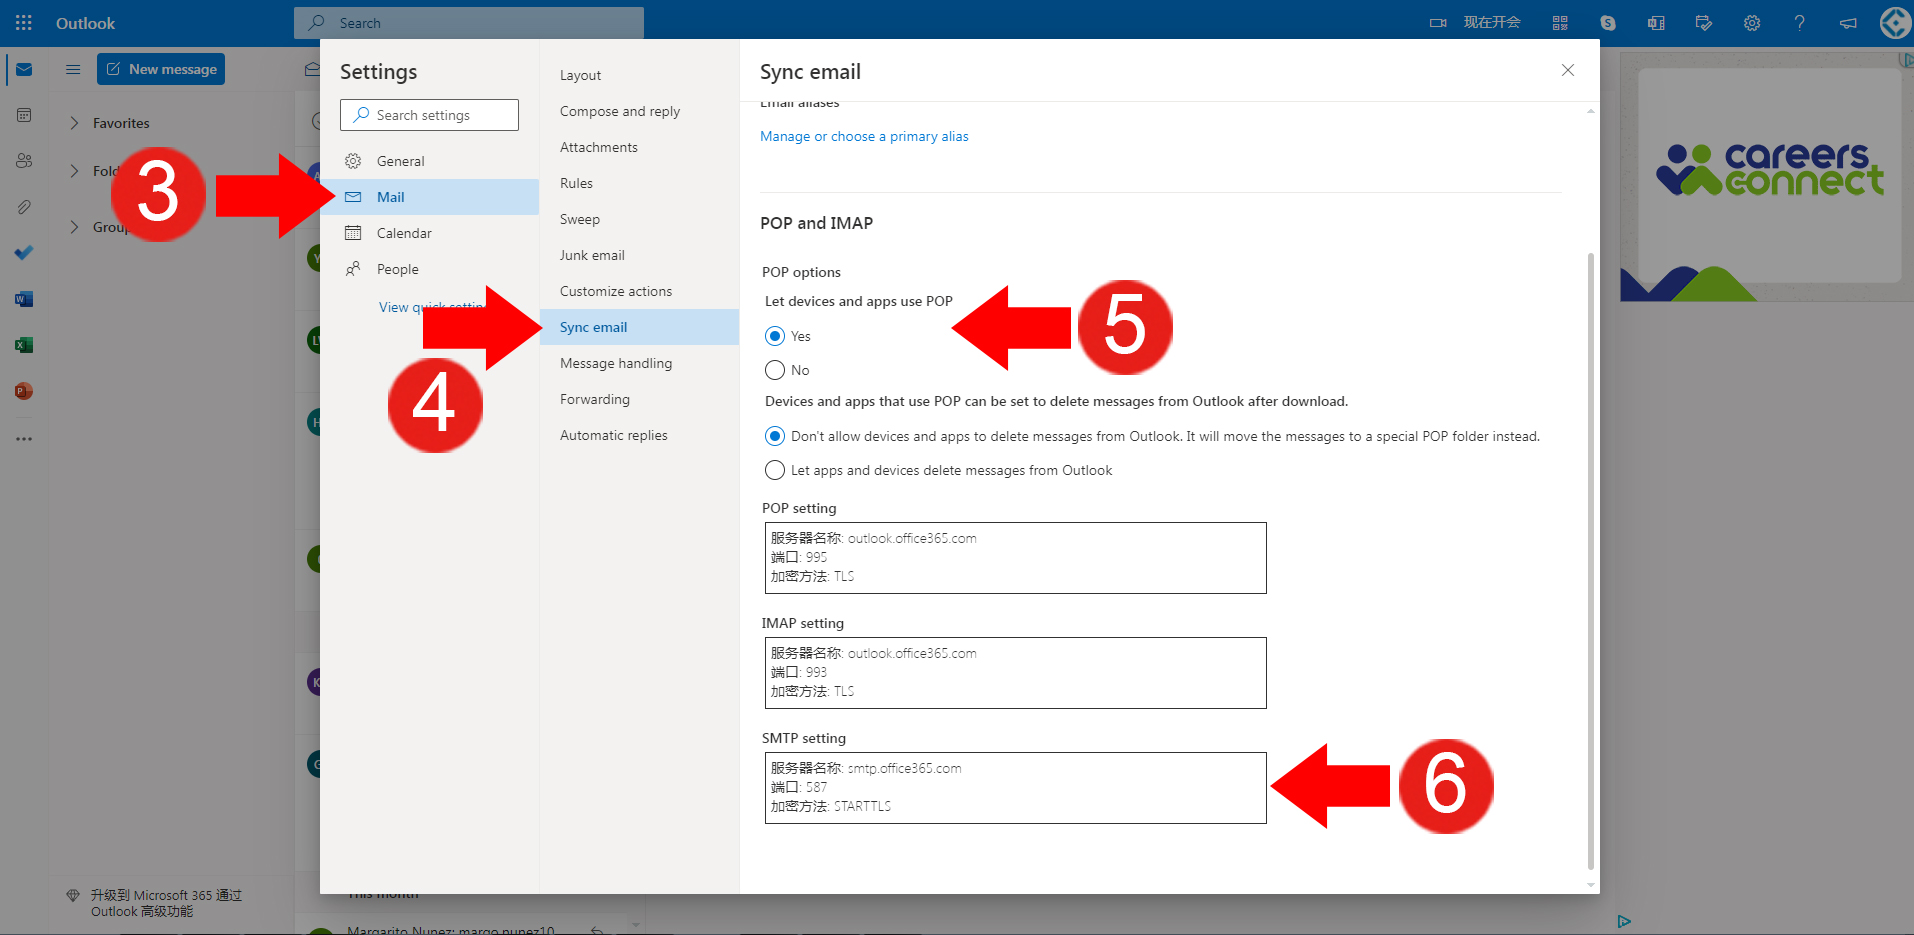Click the ad choices triangle icon
Viewport: 1914px width, 935px height.
pyautogui.click(x=1624, y=921)
